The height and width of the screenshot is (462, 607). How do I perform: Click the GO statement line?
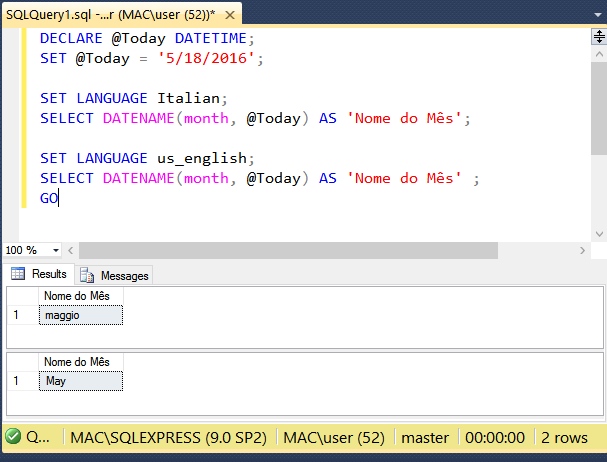pos(49,198)
